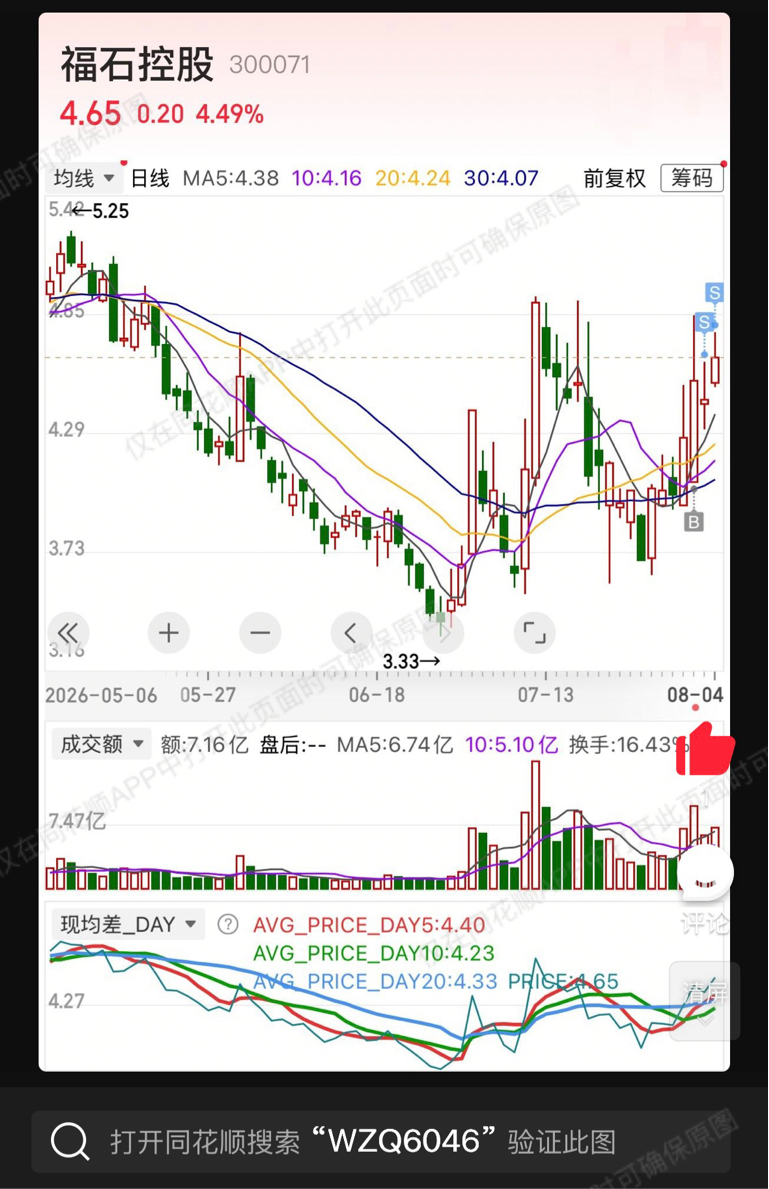Open fullscreen chart view icon
Screen dimensions: 769x1189
click(535, 632)
